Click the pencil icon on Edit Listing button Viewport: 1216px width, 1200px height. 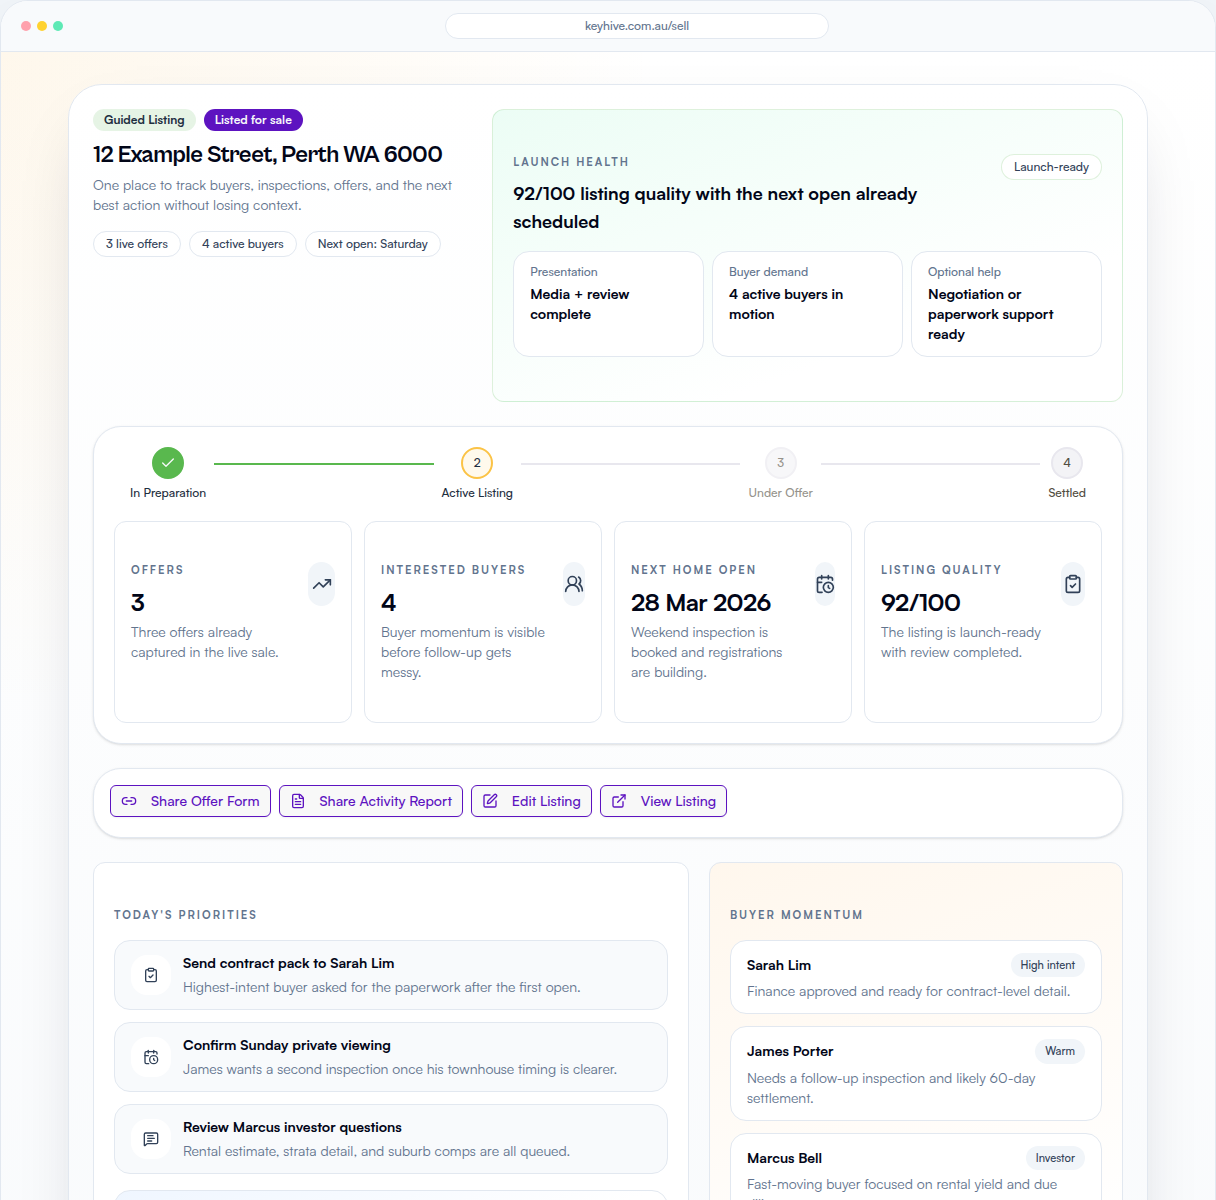click(490, 801)
